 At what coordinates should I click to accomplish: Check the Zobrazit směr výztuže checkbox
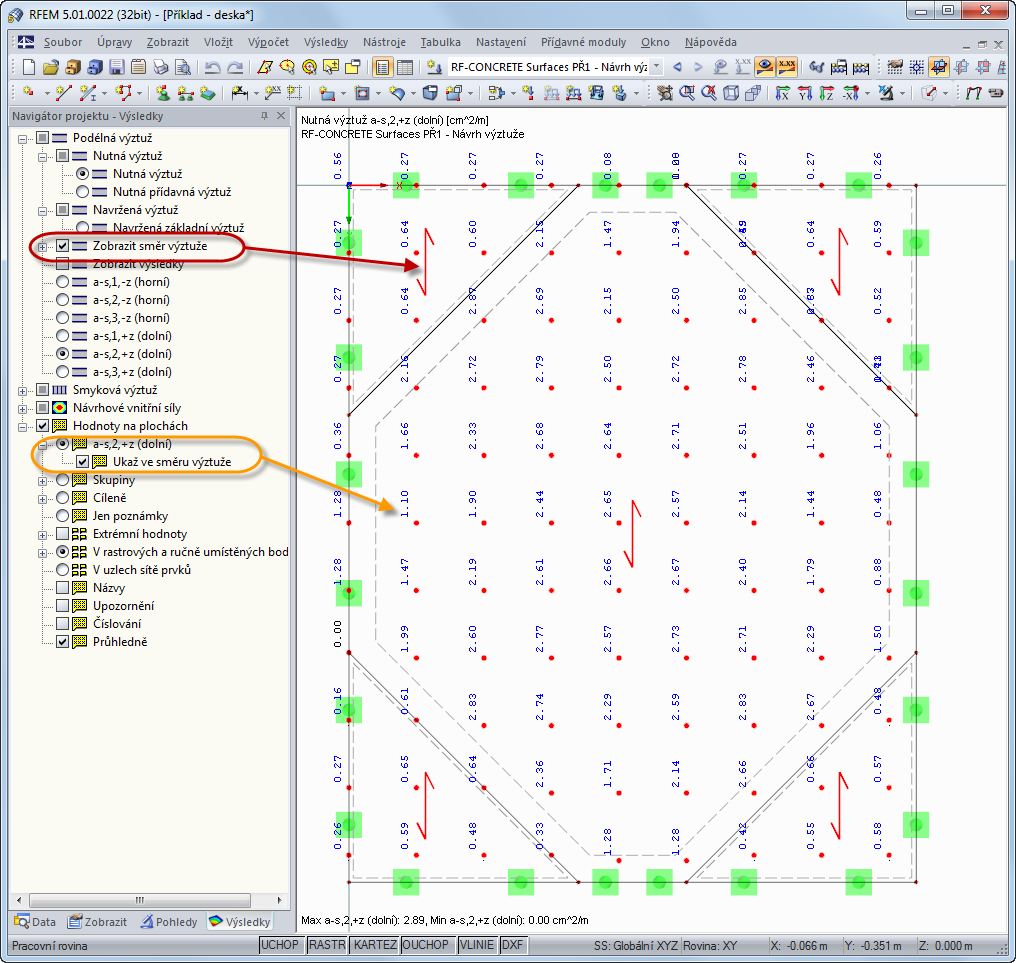click(x=62, y=246)
